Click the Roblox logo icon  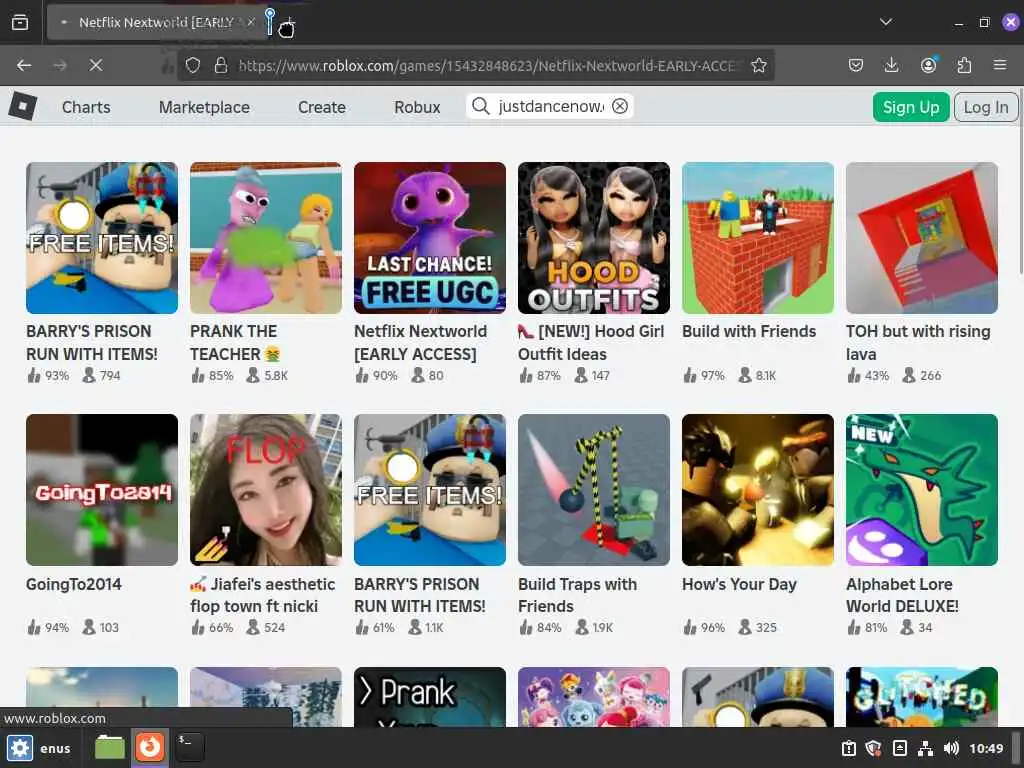23,106
